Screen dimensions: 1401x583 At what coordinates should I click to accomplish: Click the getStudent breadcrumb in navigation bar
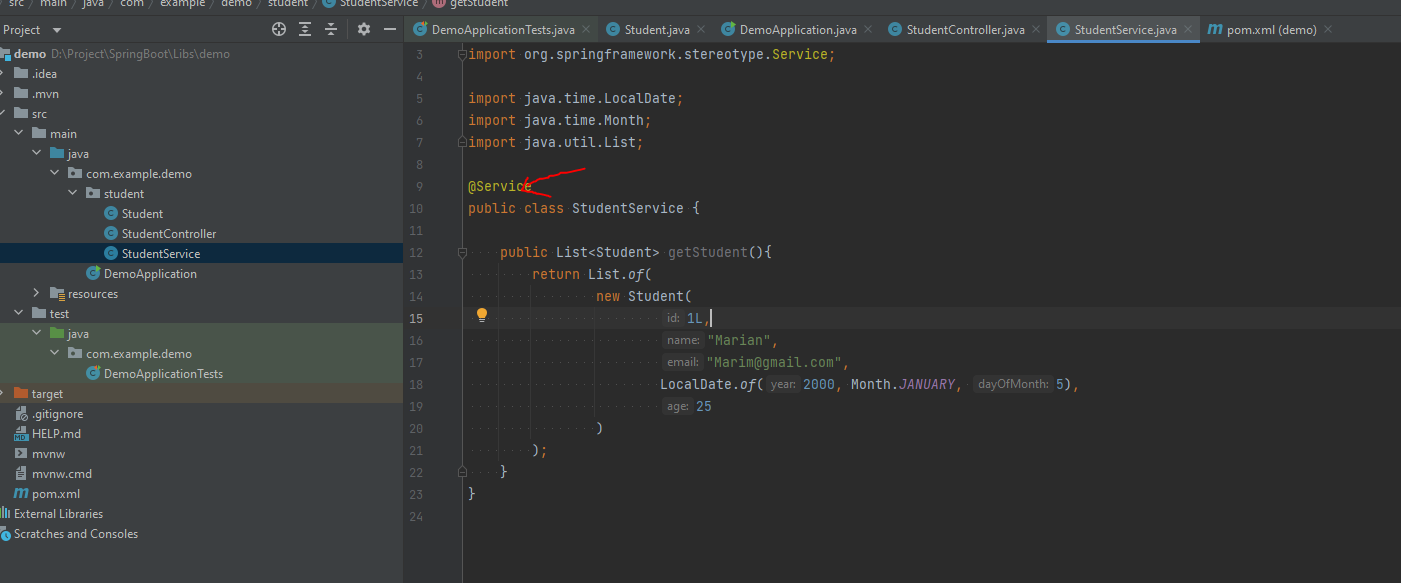[x=479, y=4]
